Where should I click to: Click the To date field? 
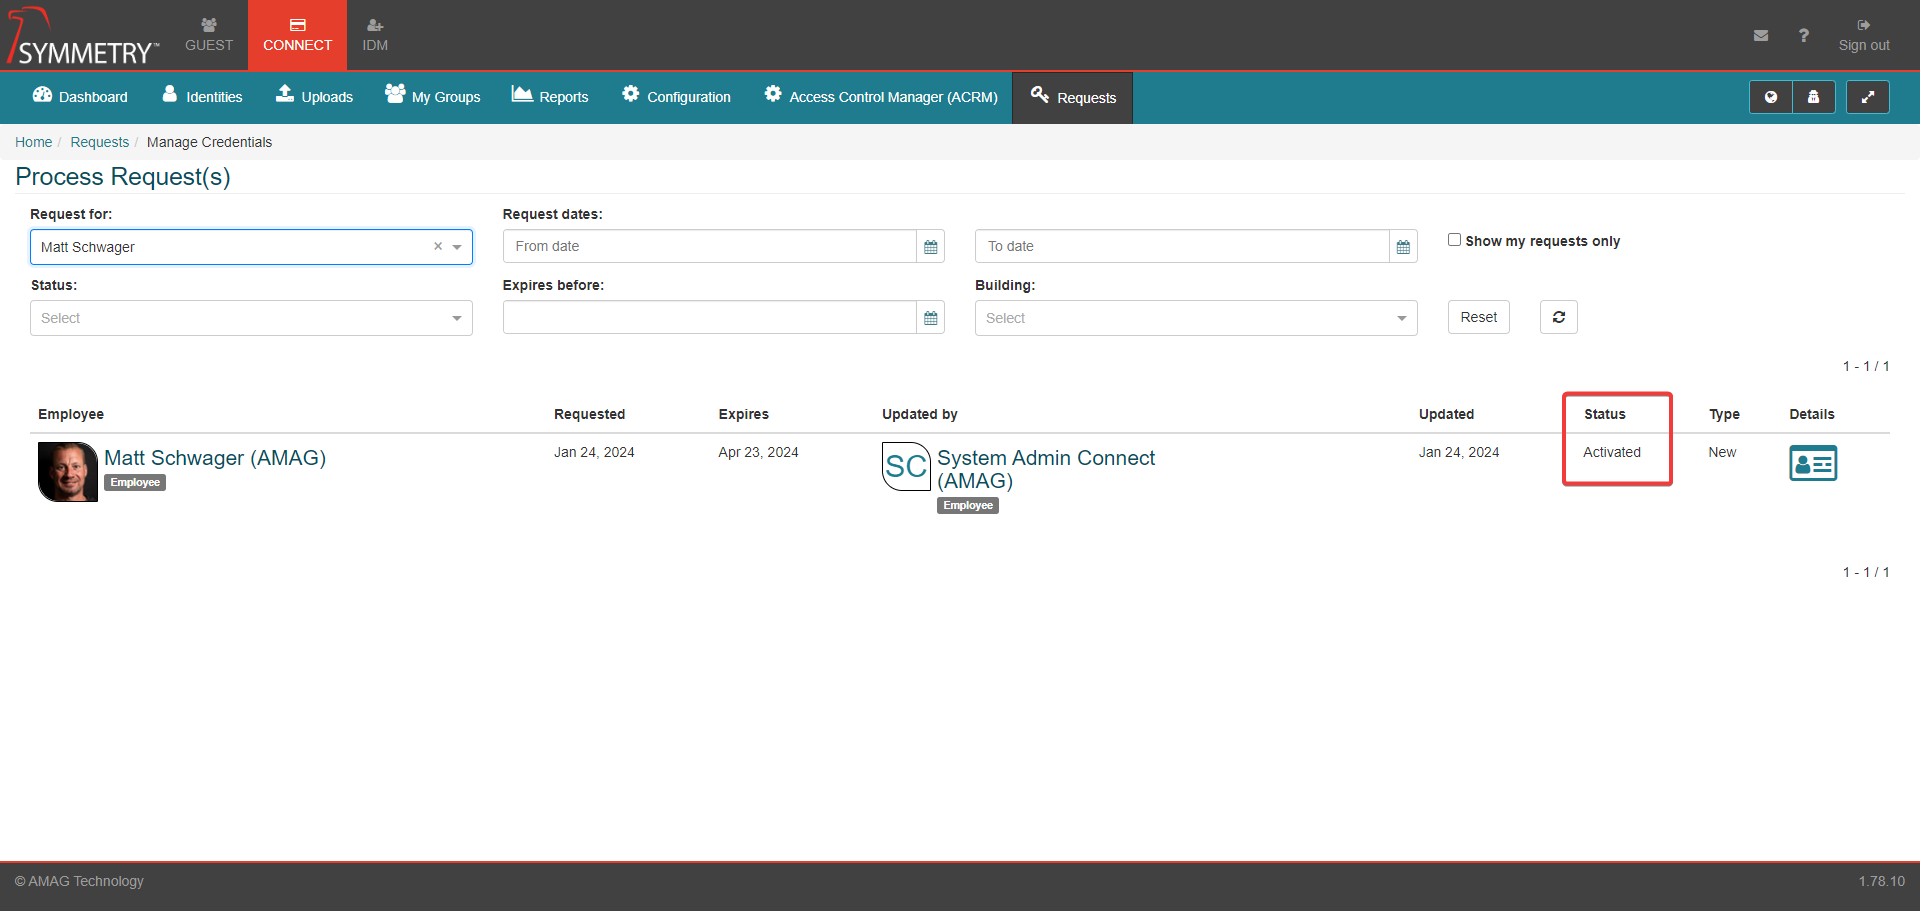pos(1182,246)
